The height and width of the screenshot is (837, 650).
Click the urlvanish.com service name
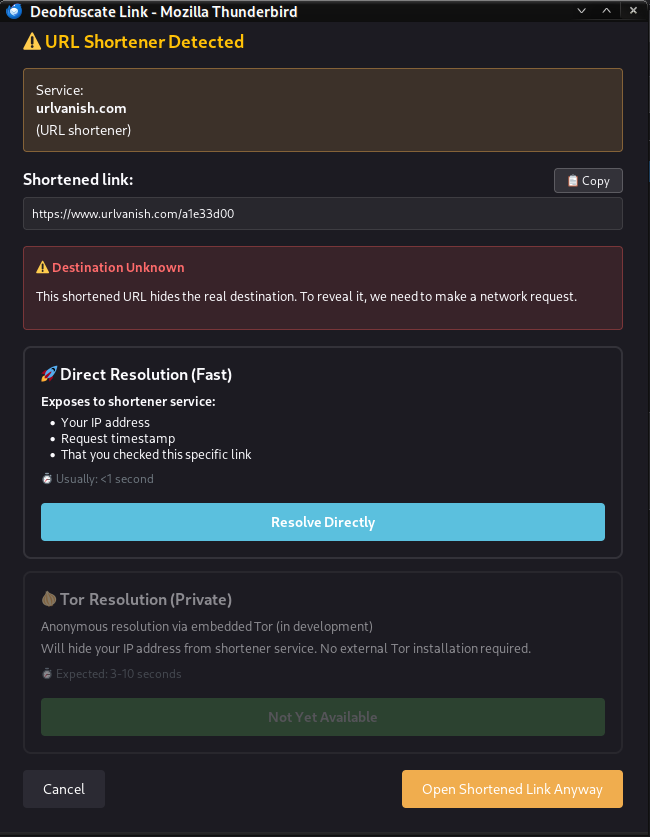coord(81,108)
